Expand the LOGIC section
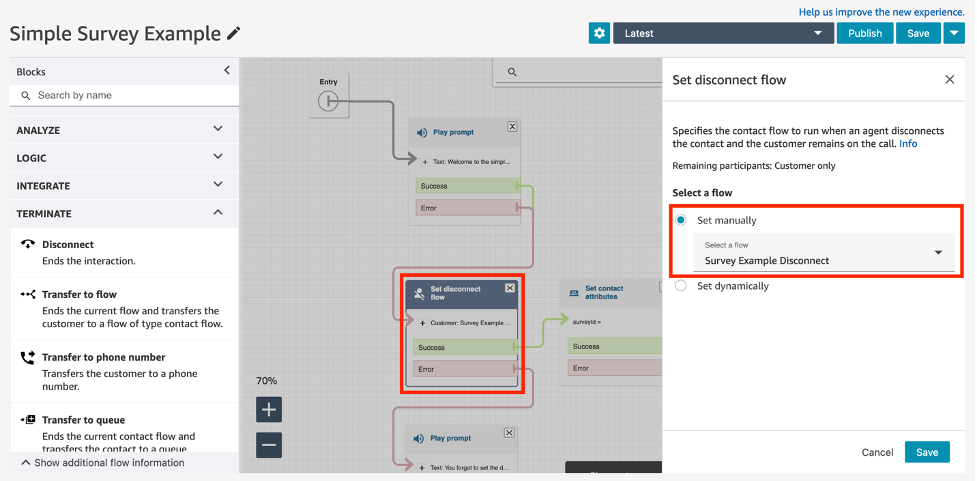This screenshot has width=977, height=481. coord(125,158)
